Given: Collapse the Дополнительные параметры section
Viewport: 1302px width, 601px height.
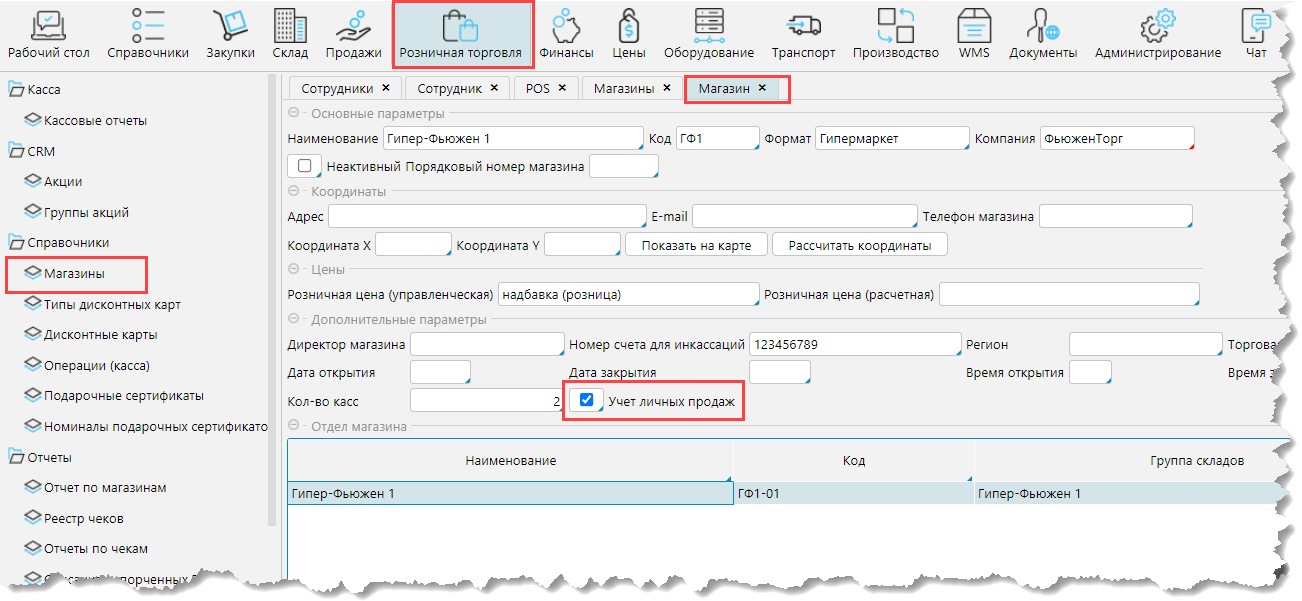Looking at the screenshot, I should [x=294, y=320].
